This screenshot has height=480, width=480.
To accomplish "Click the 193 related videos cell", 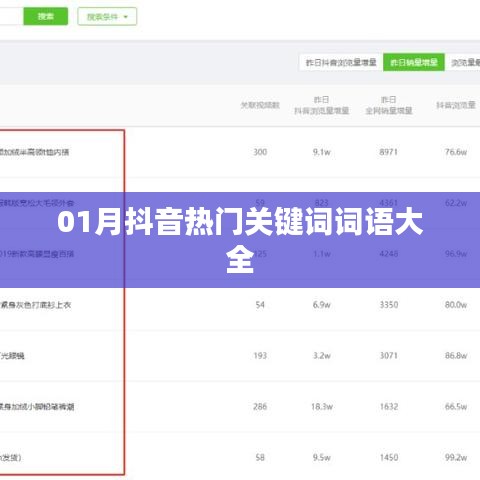I will point(260,356).
